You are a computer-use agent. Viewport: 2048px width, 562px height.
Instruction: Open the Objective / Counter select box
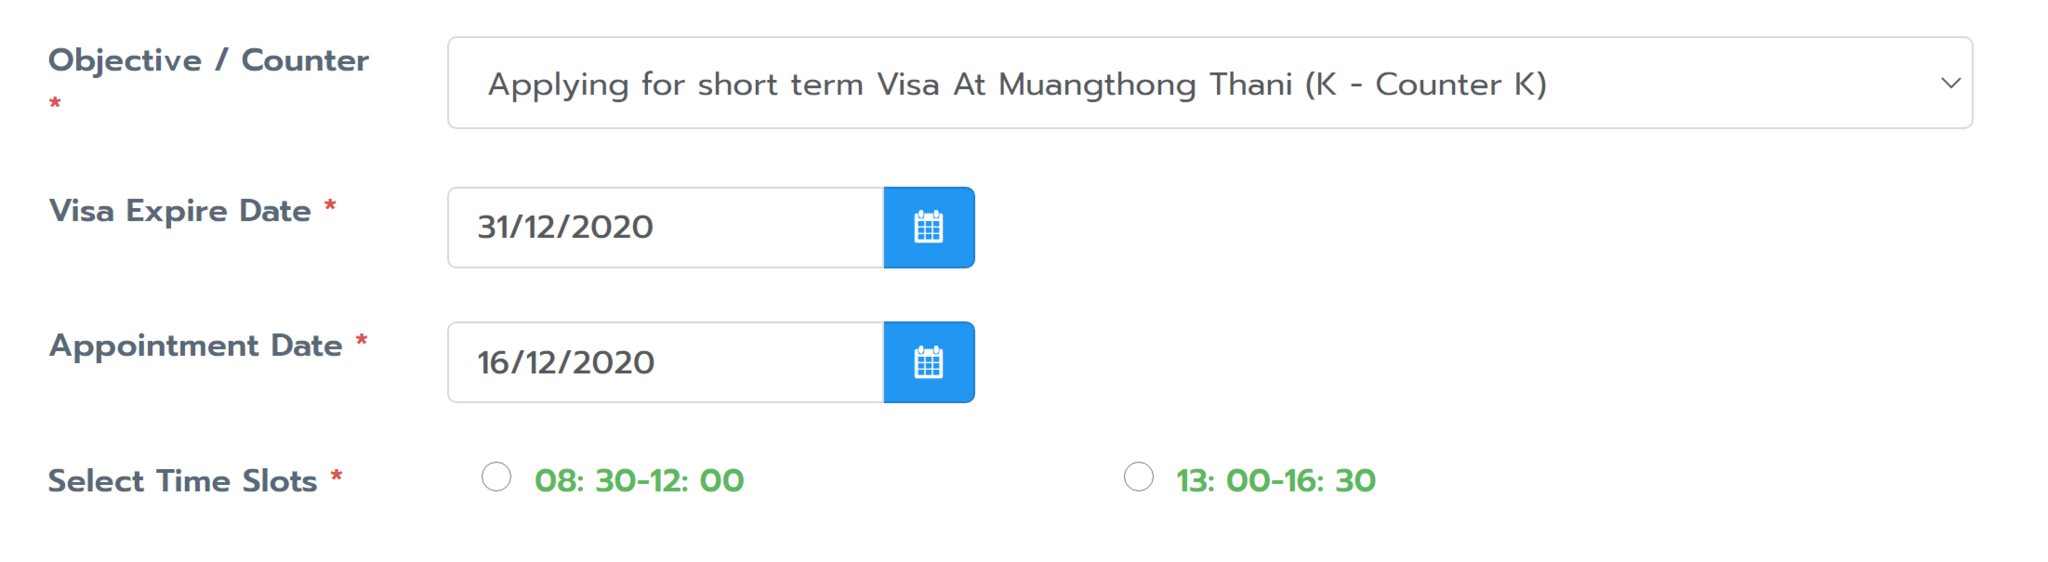pyautogui.click(x=1210, y=83)
